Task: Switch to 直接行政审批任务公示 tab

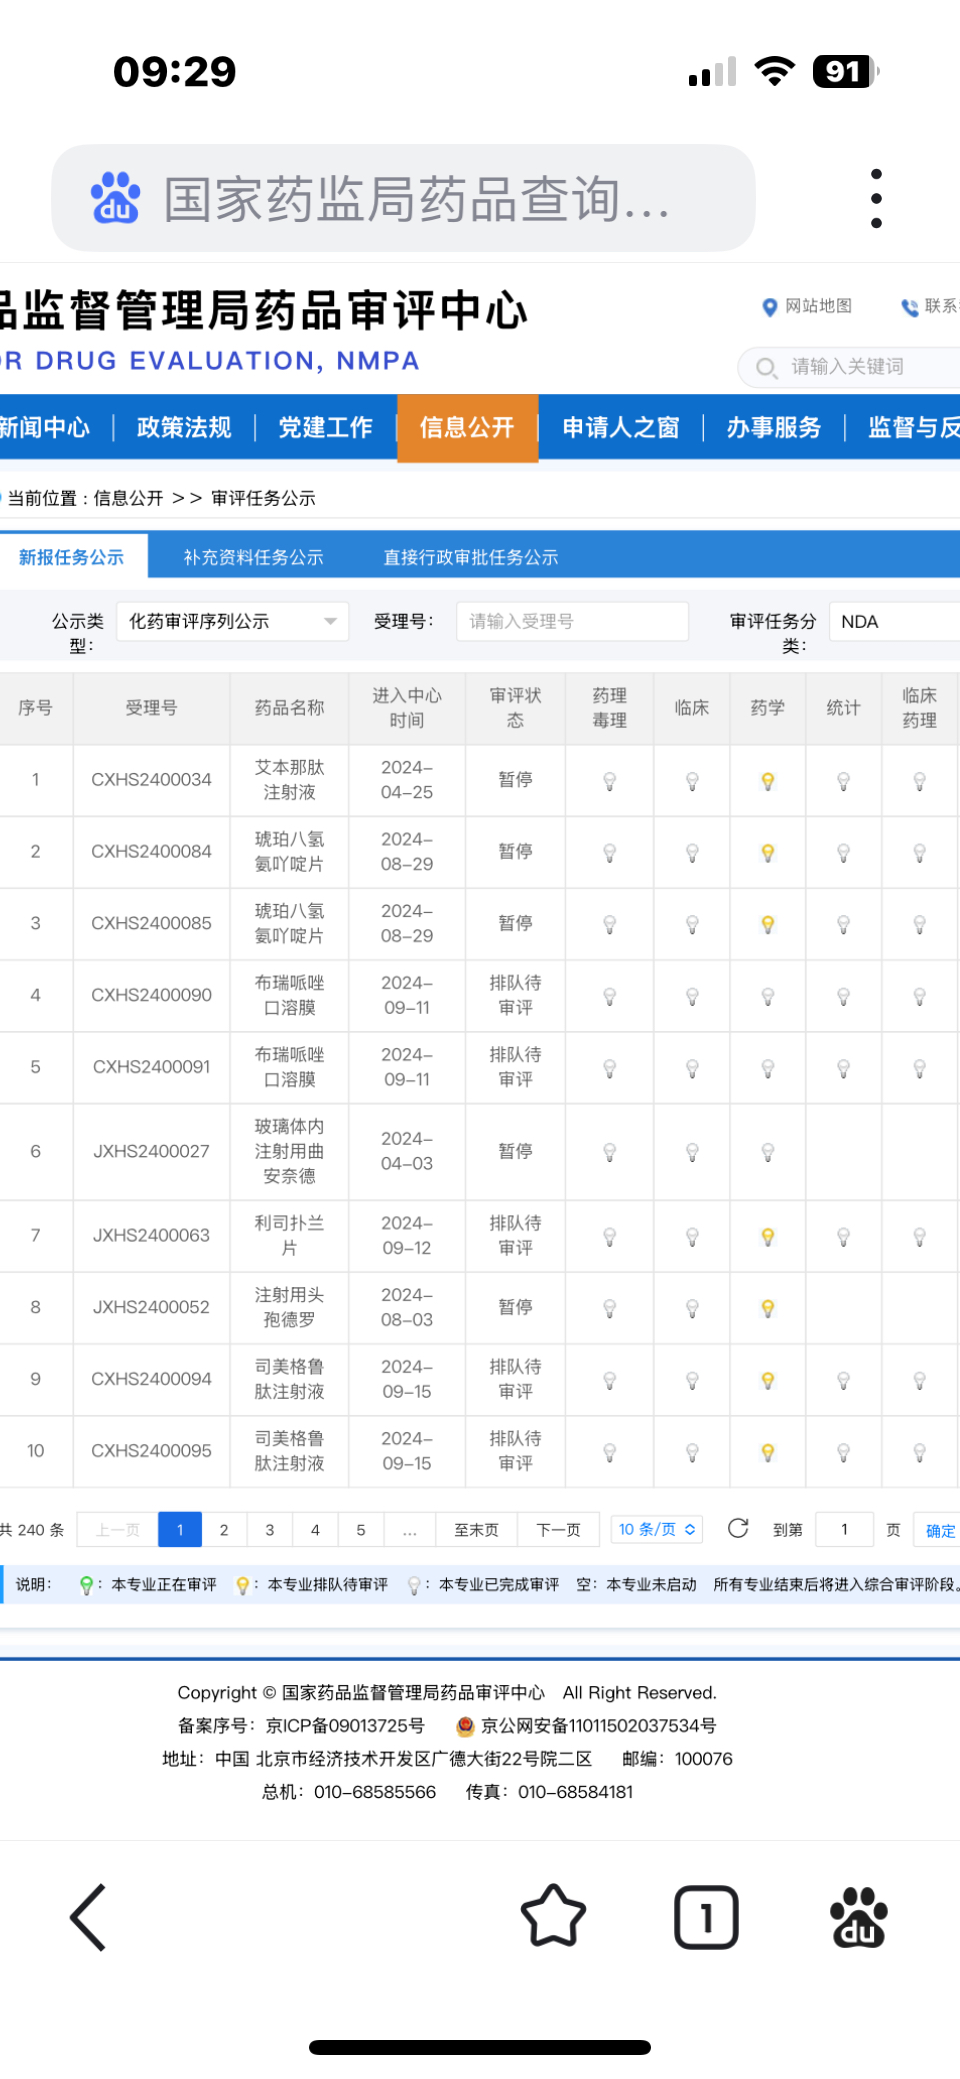Action: 471,557
